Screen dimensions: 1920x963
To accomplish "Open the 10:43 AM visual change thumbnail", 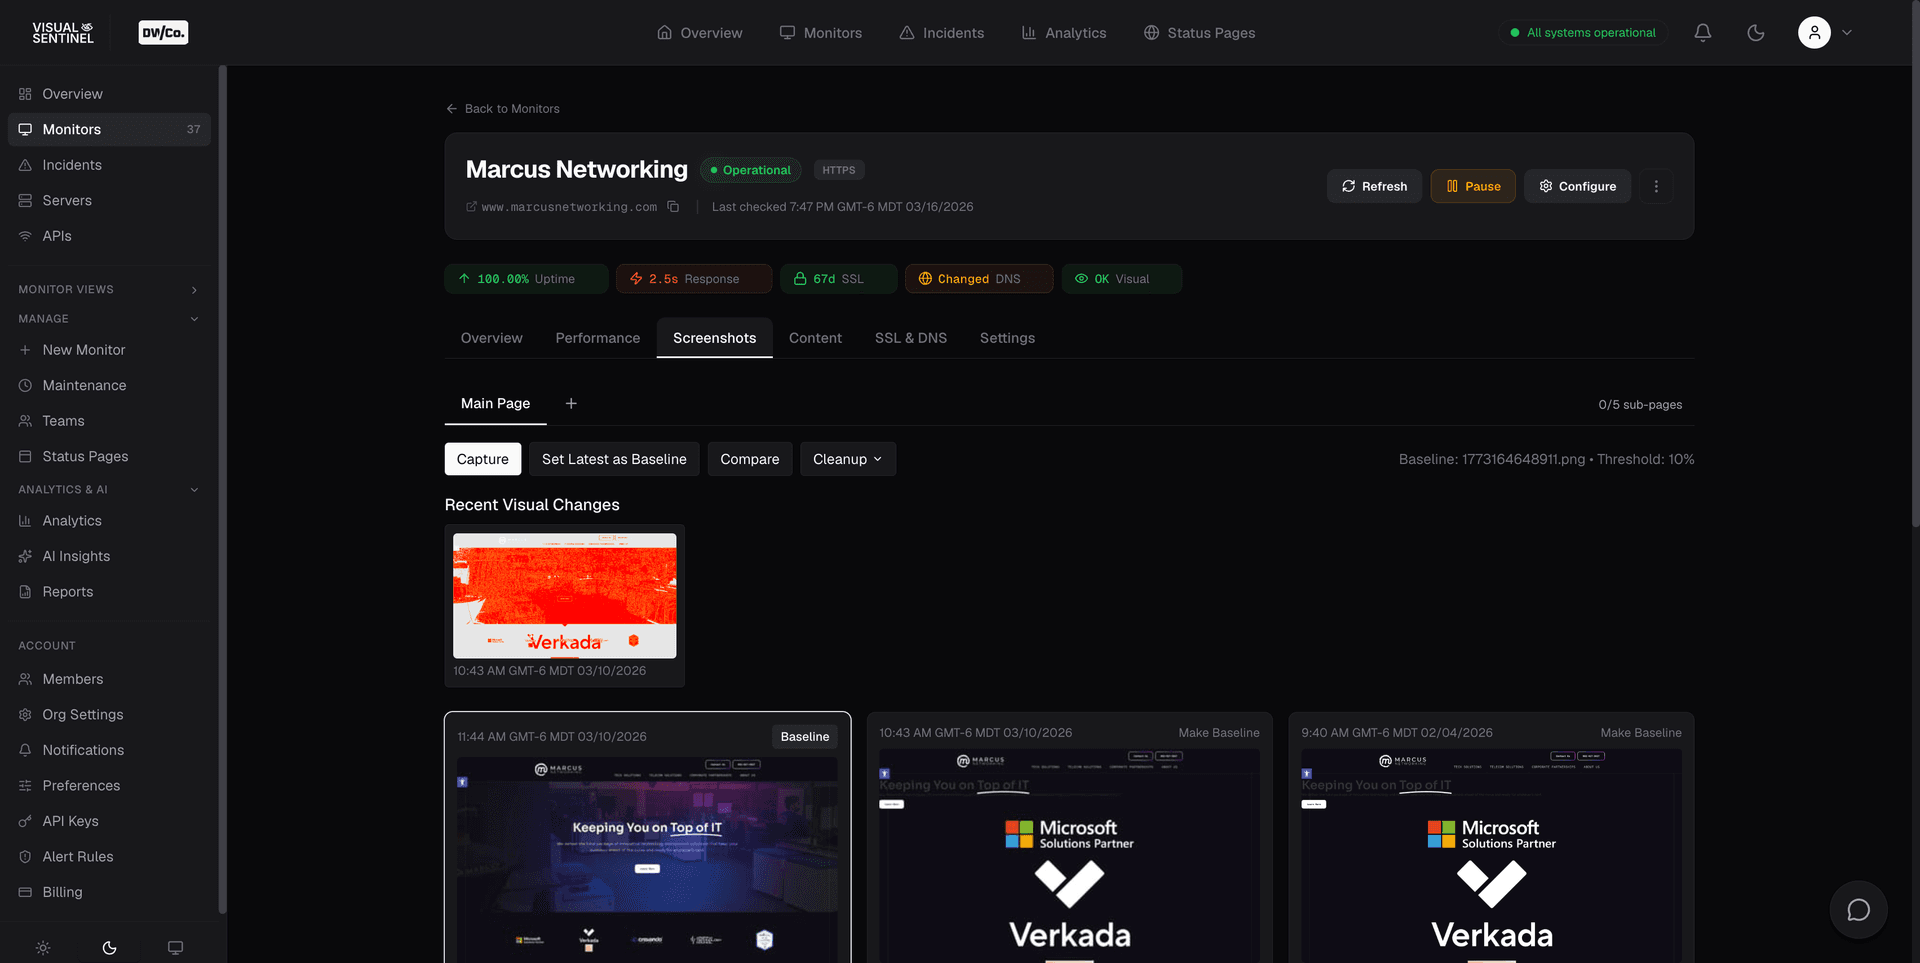I will pos(564,596).
